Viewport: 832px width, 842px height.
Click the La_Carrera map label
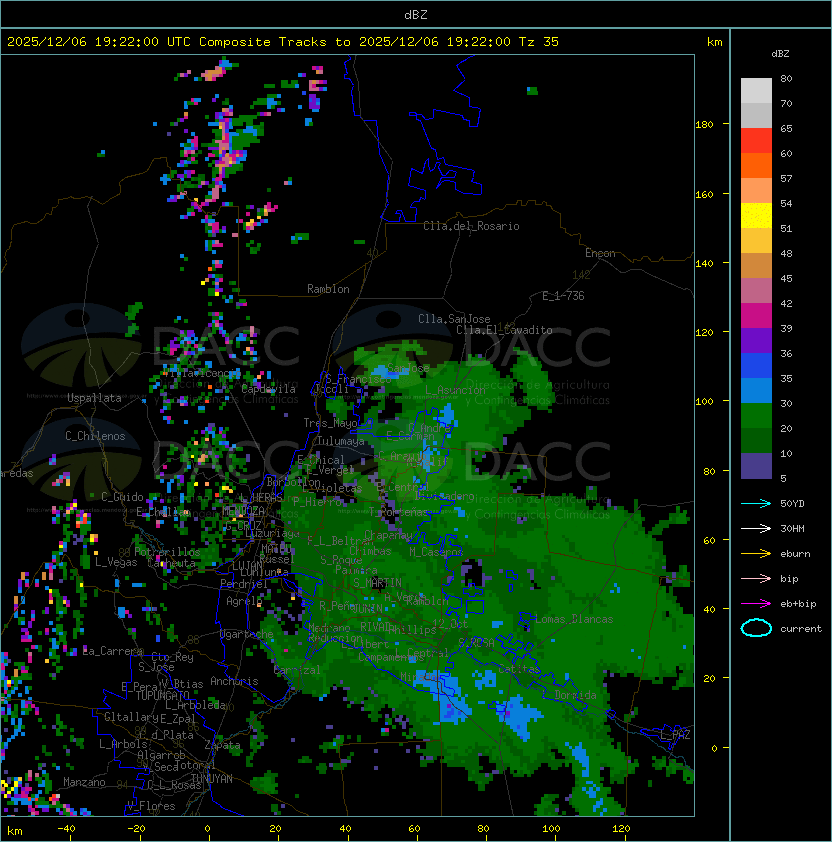[x=112, y=651]
